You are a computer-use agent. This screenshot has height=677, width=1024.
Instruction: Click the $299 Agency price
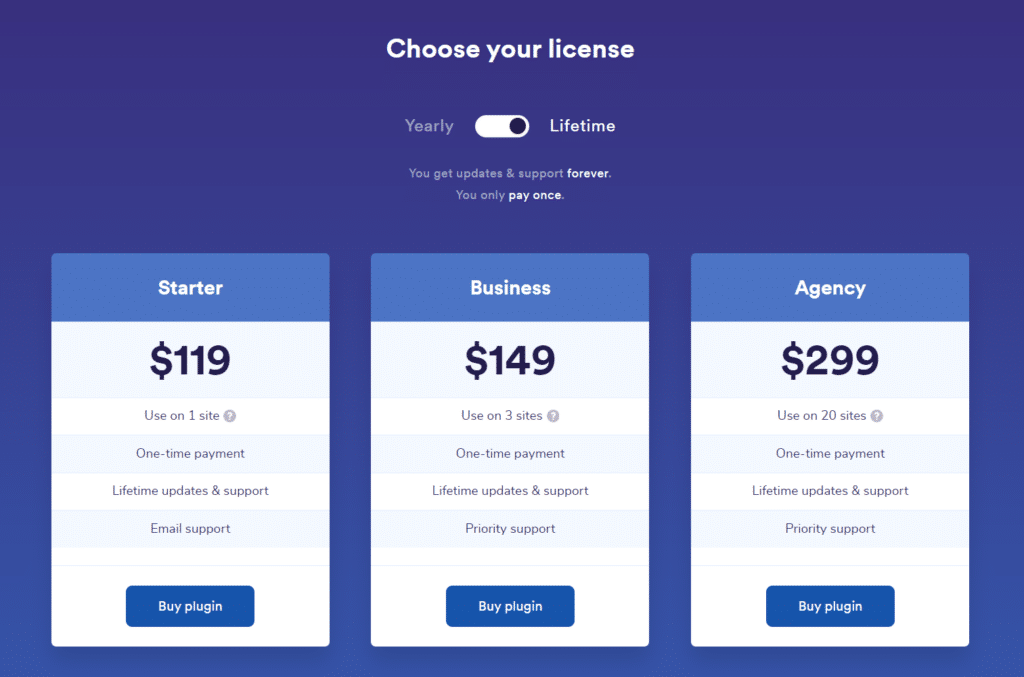(830, 360)
